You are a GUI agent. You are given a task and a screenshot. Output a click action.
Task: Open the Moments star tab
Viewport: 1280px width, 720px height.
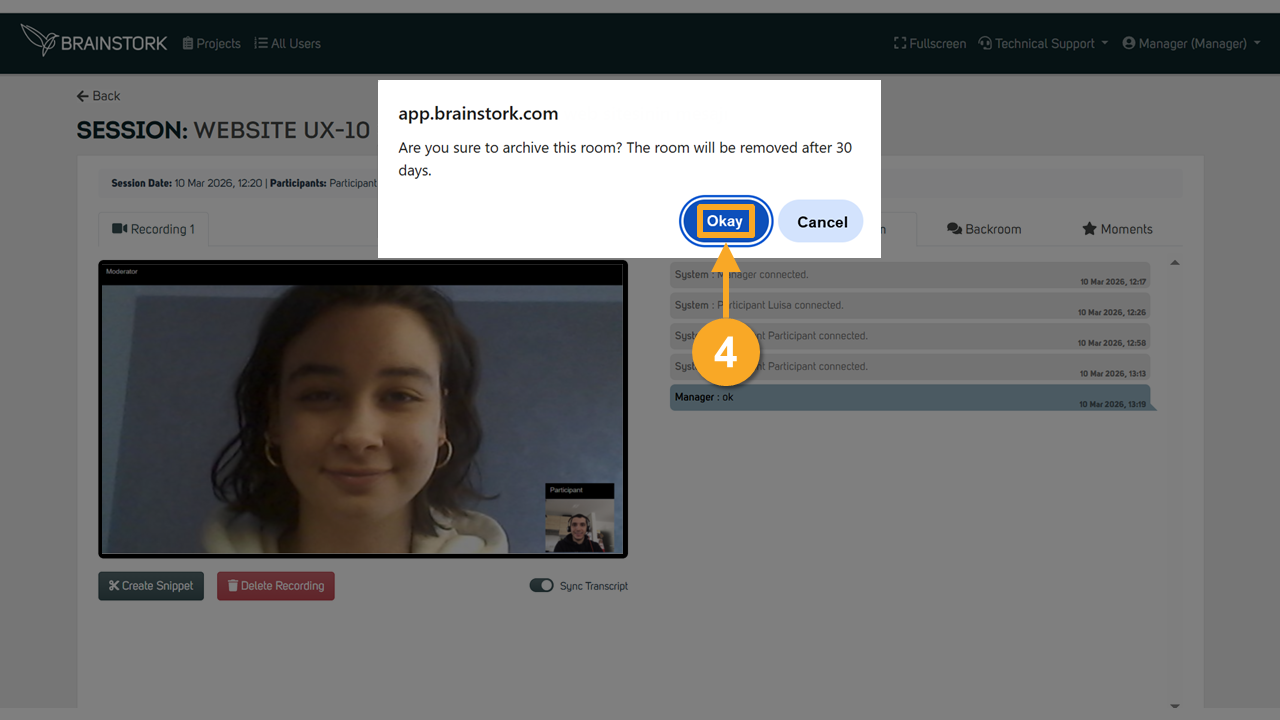pyautogui.click(x=1117, y=229)
